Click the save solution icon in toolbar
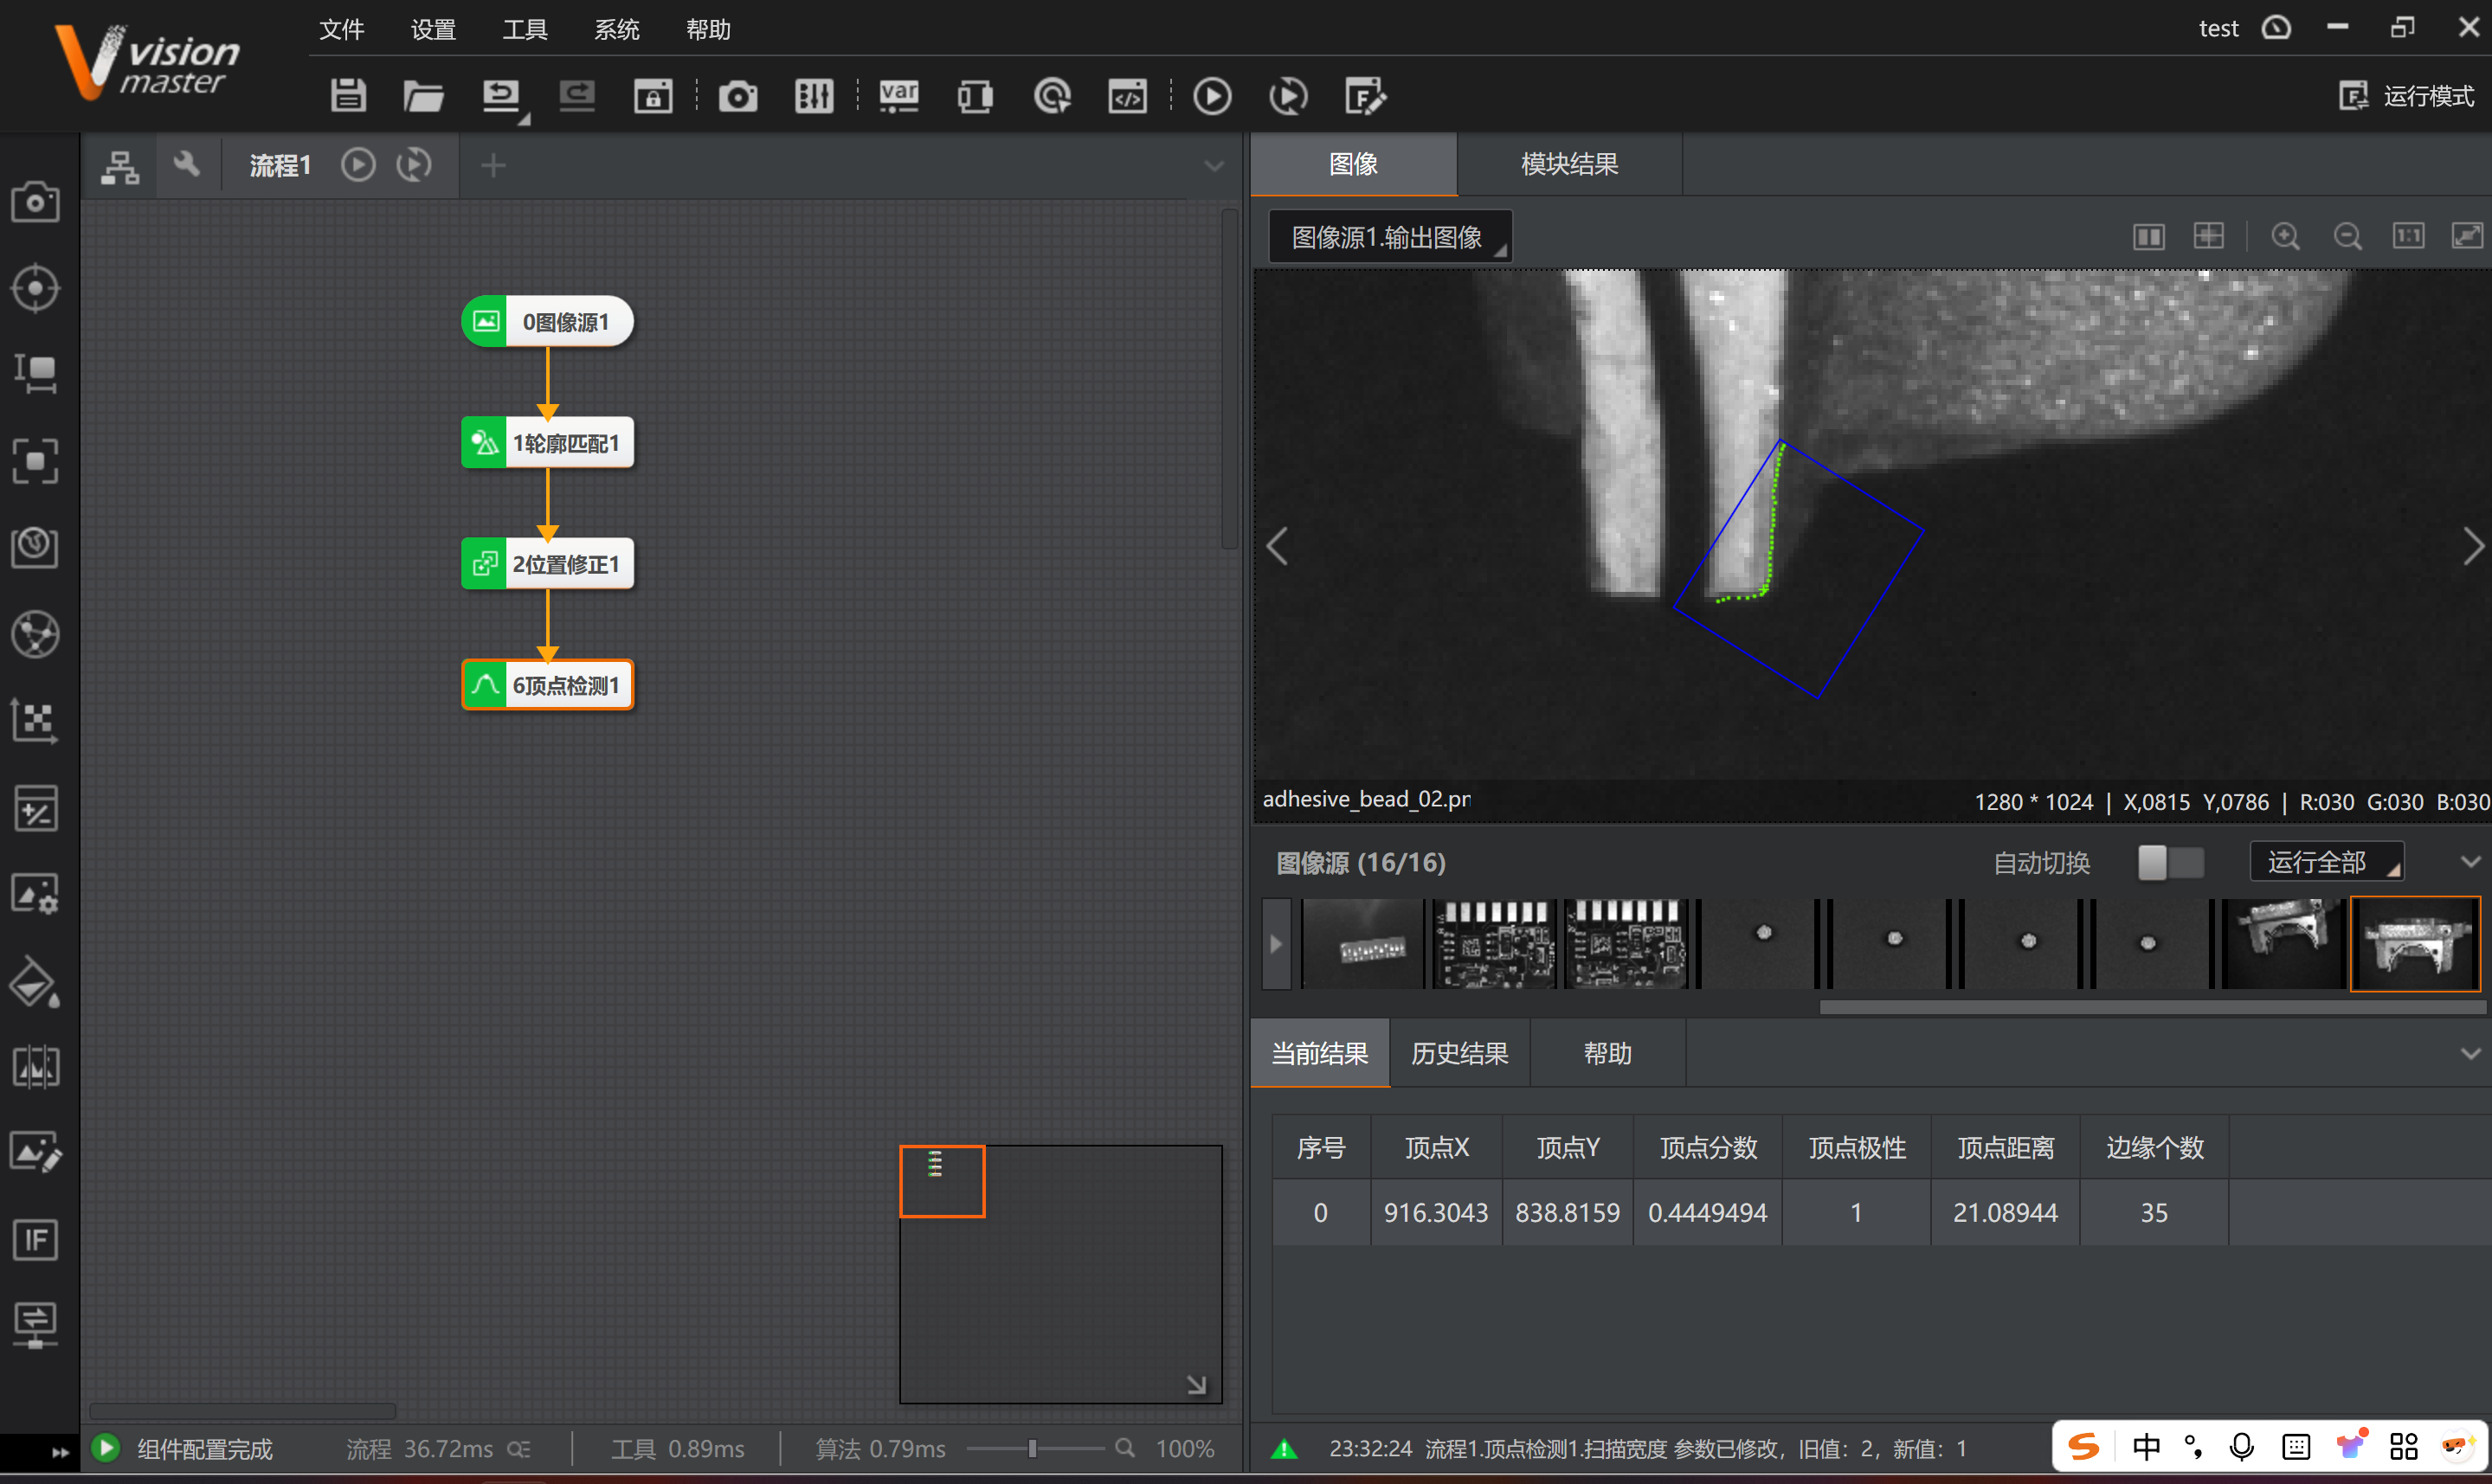The width and height of the screenshot is (2492, 1484). click(x=348, y=96)
